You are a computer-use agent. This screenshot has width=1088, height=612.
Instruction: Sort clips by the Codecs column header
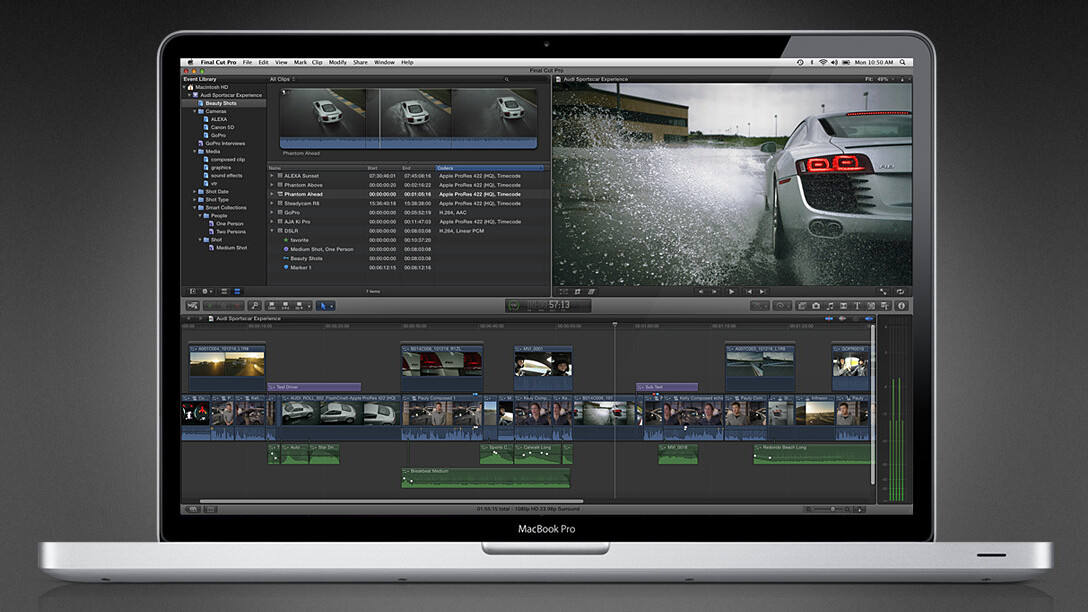pos(489,167)
